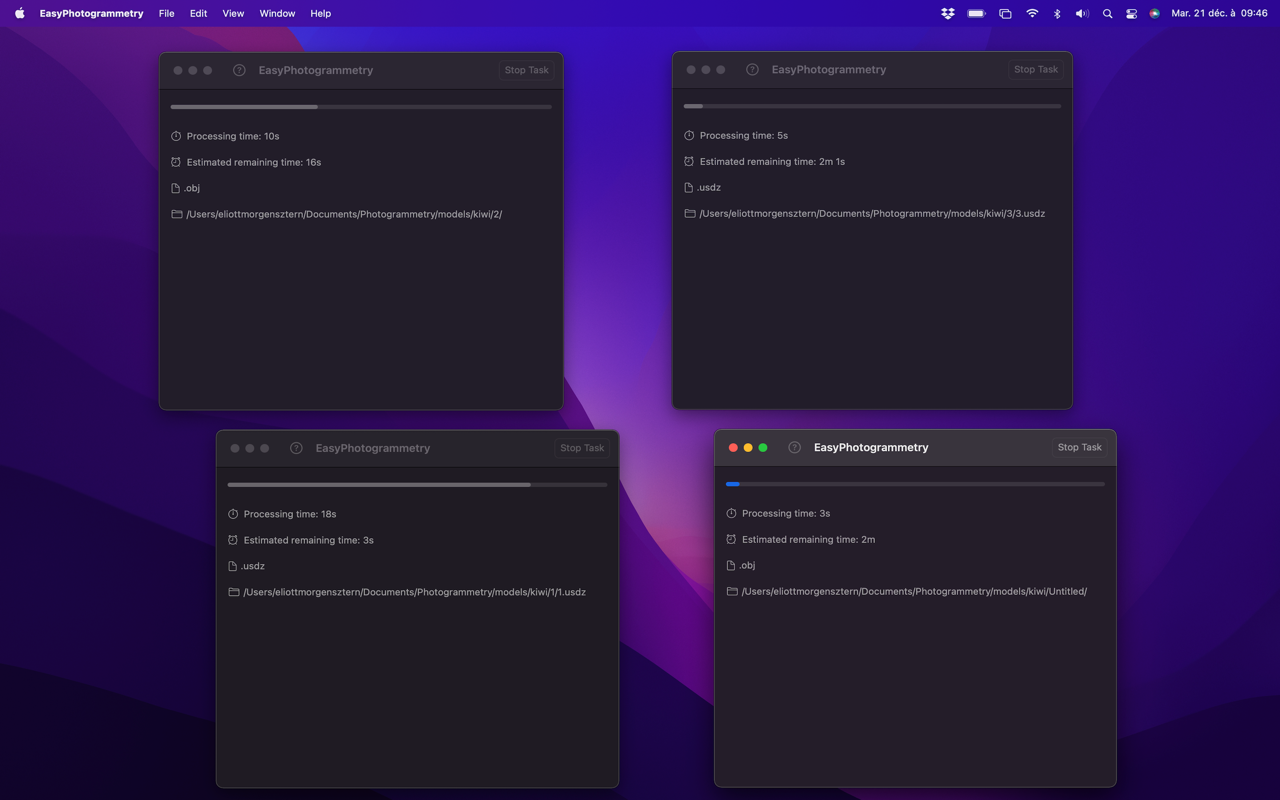Click alarm icon beside remaining time 2m 1s
The width and height of the screenshot is (1280, 800).
689,161
